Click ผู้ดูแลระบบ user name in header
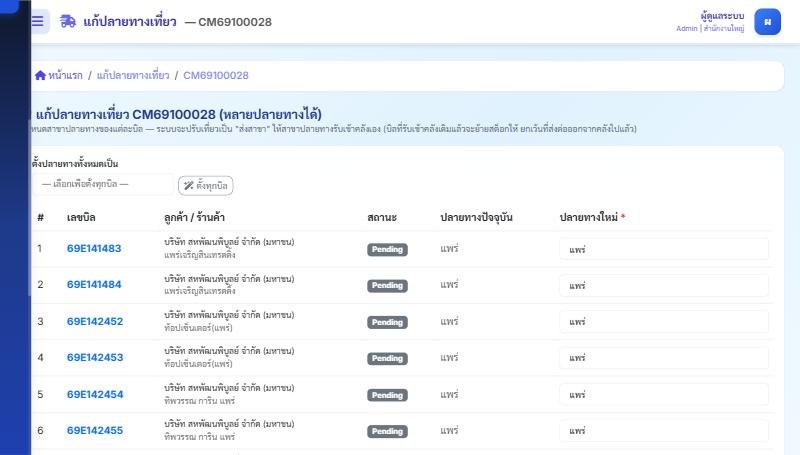The image size is (800, 455). click(722, 16)
